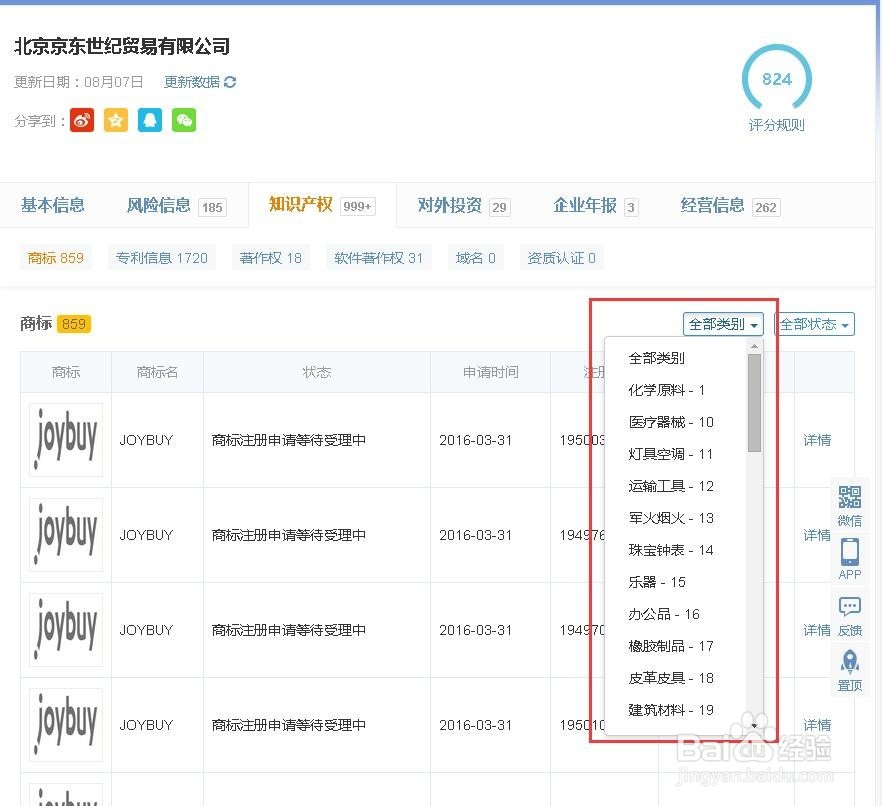The height and width of the screenshot is (806, 882).
Task: Select the 著作权 18 sub-tab
Action: click(x=271, y=258)
